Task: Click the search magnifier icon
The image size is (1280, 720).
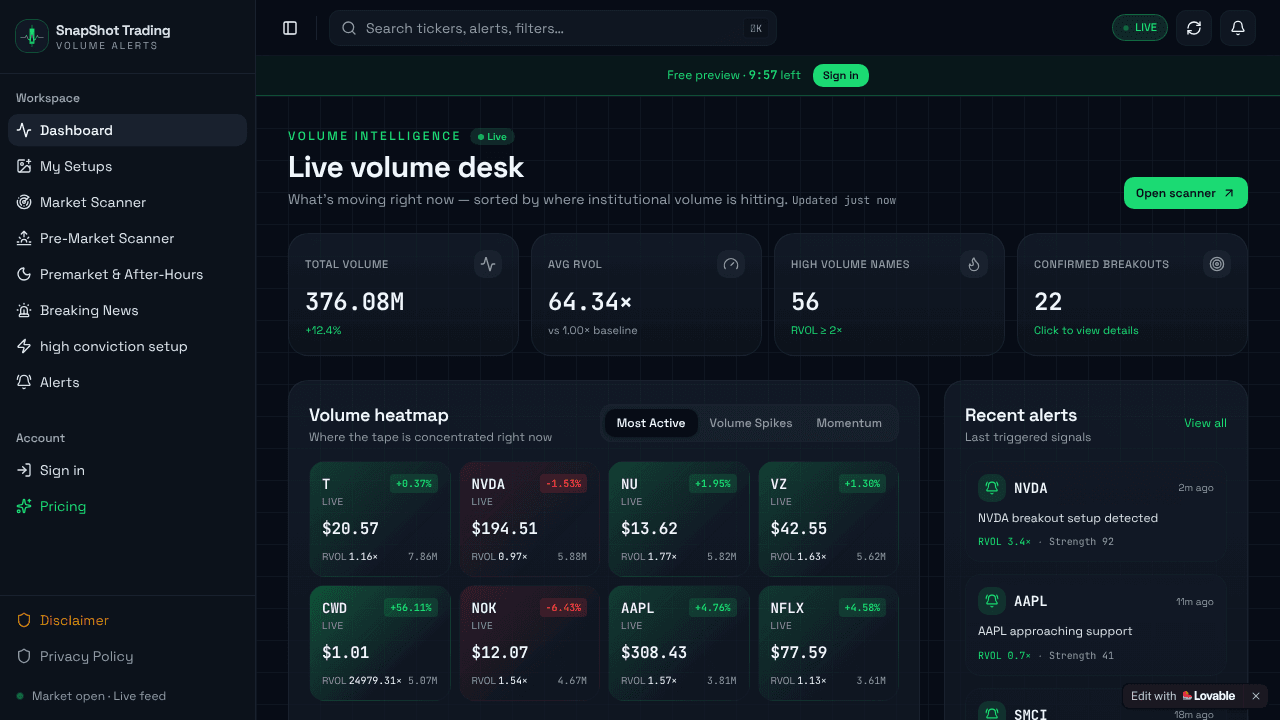Action: pos(349,28)
